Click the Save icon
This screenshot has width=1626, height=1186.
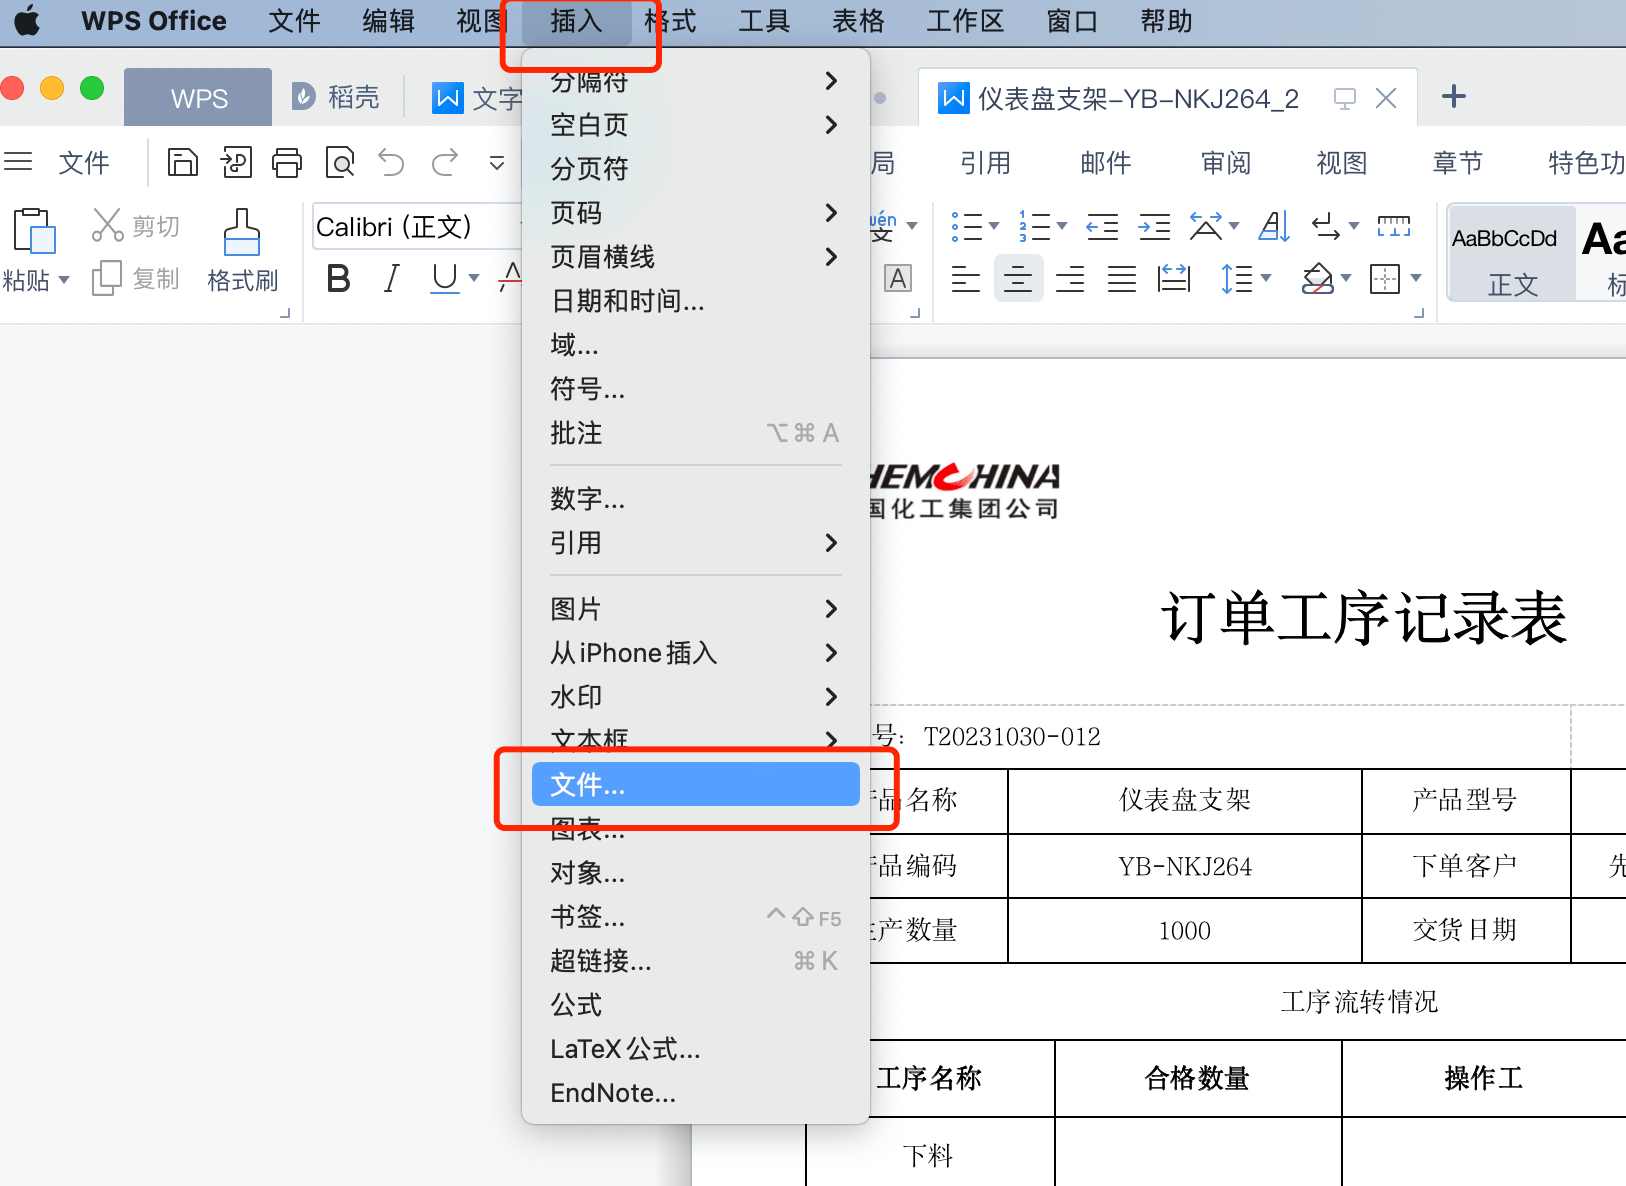click(183, 161)
